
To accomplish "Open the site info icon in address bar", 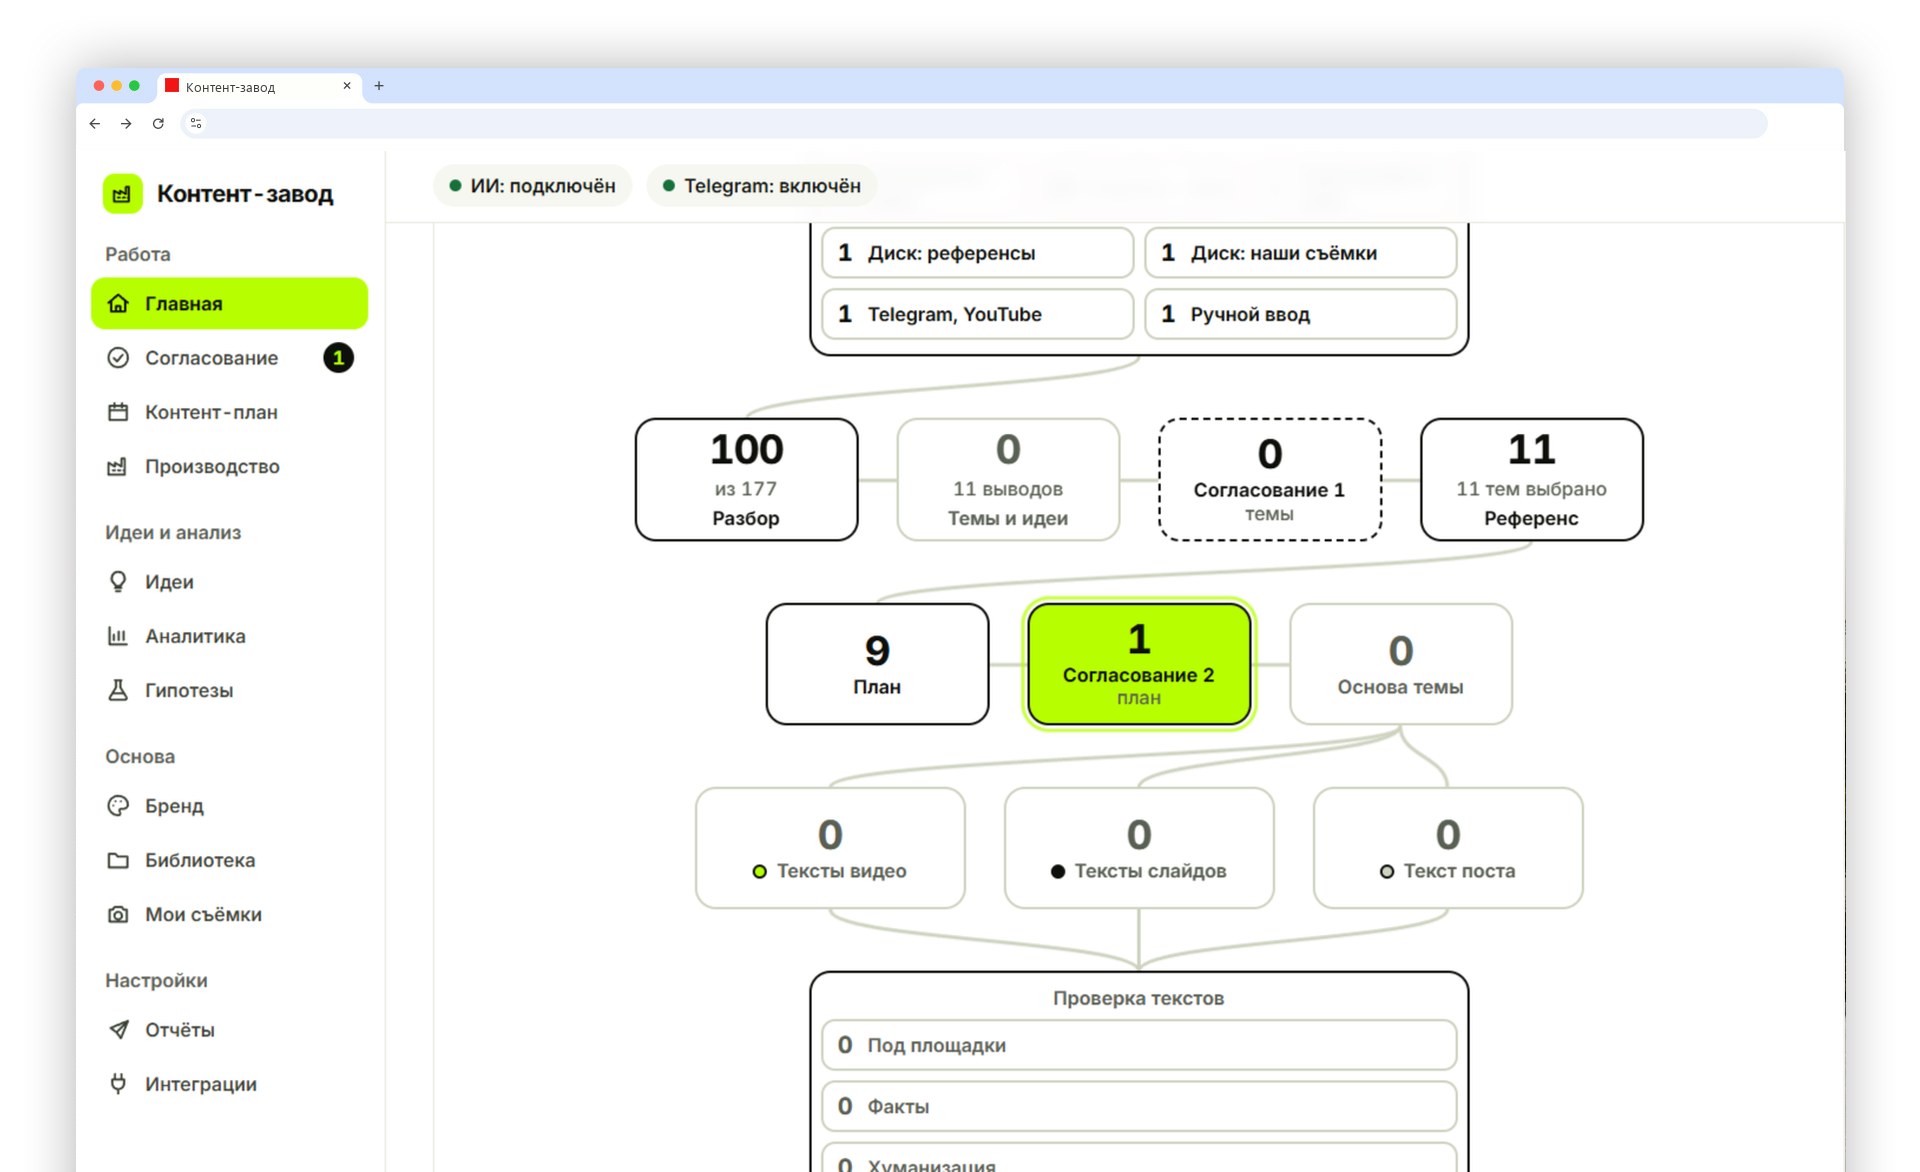I will (x=196, y=123).
